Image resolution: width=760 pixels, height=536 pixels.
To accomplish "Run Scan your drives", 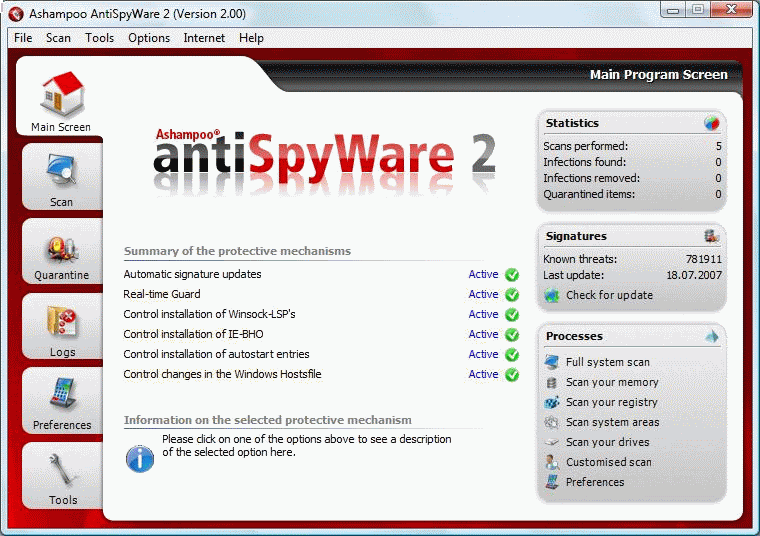I will pyautogui.click(x=607, y=442).
